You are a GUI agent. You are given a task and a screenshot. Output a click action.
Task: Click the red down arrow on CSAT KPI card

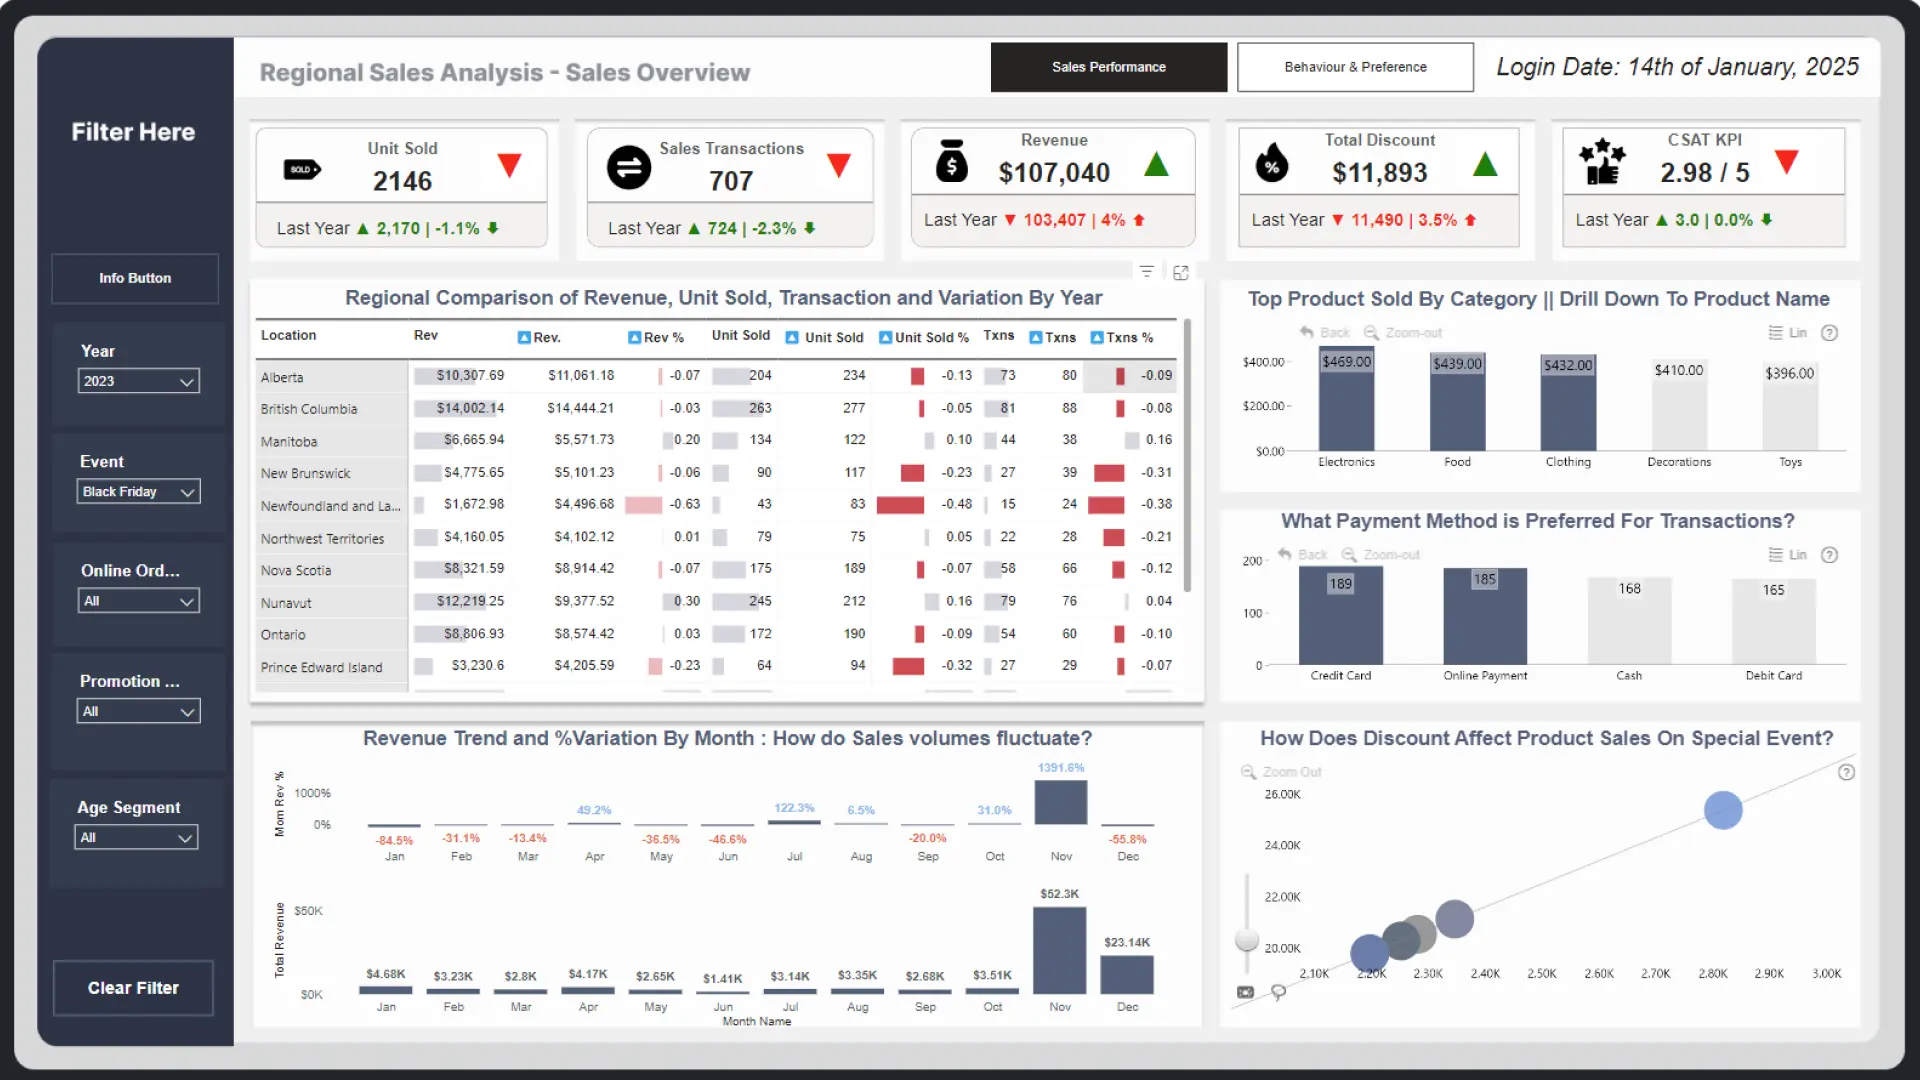coord(1787,161)
